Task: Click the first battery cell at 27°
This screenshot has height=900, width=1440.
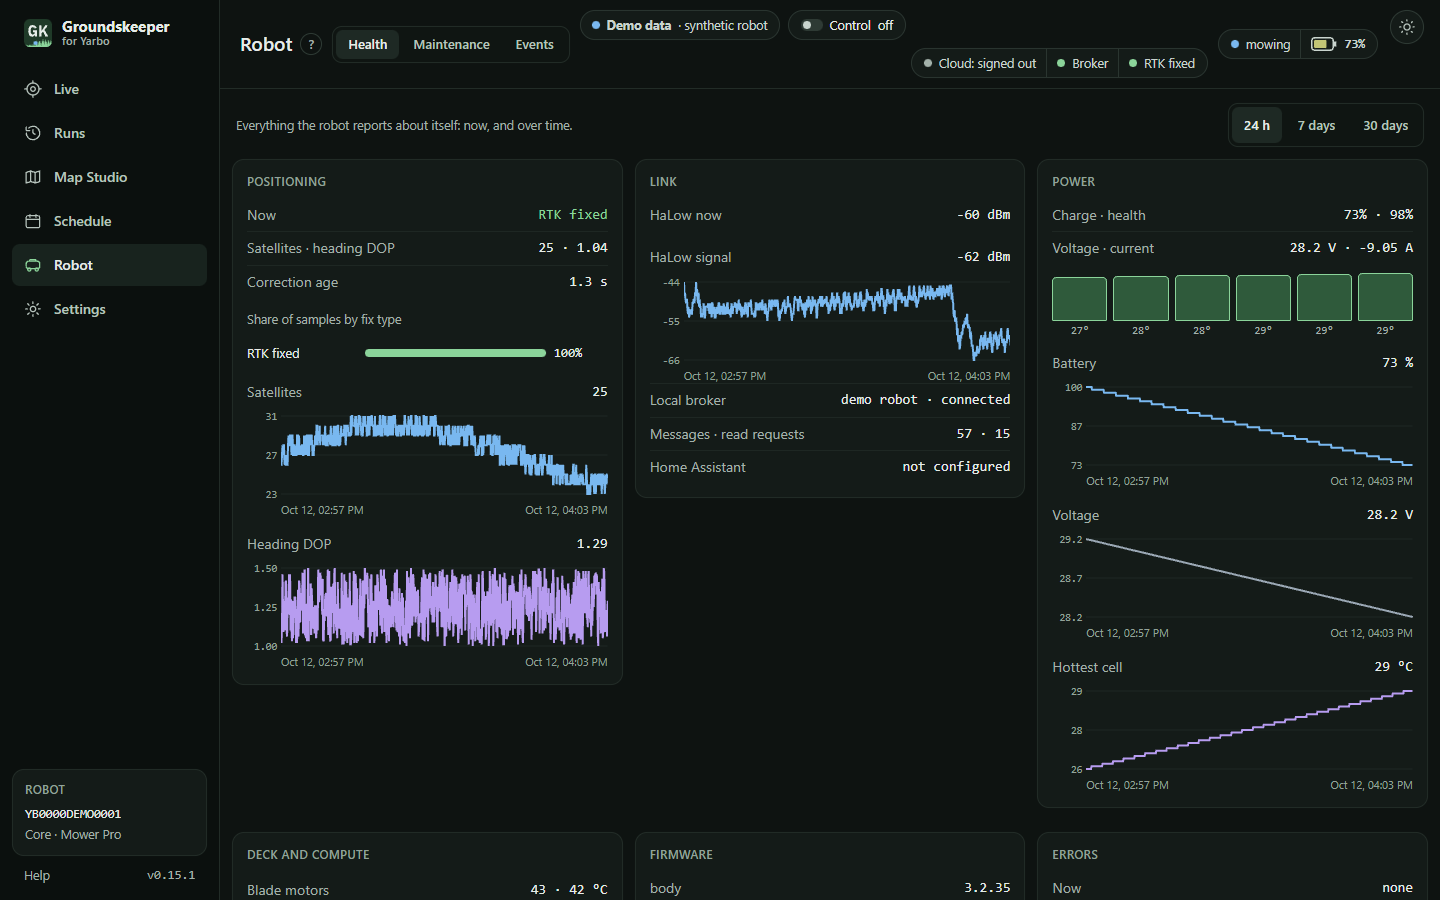Action: 1079,298
